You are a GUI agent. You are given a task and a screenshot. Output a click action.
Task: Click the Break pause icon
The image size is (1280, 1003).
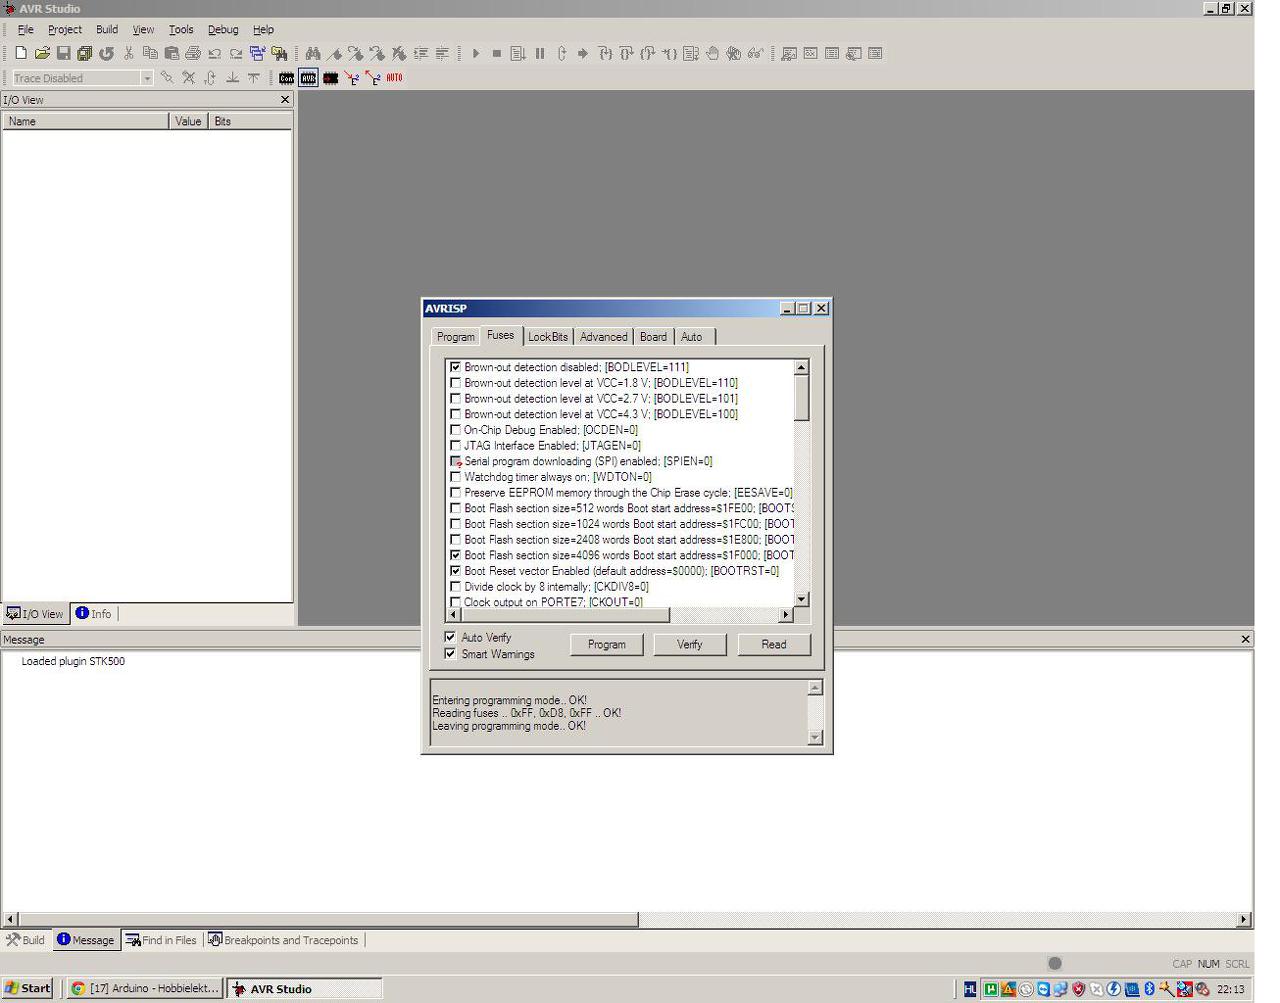(x=540, y=54)
